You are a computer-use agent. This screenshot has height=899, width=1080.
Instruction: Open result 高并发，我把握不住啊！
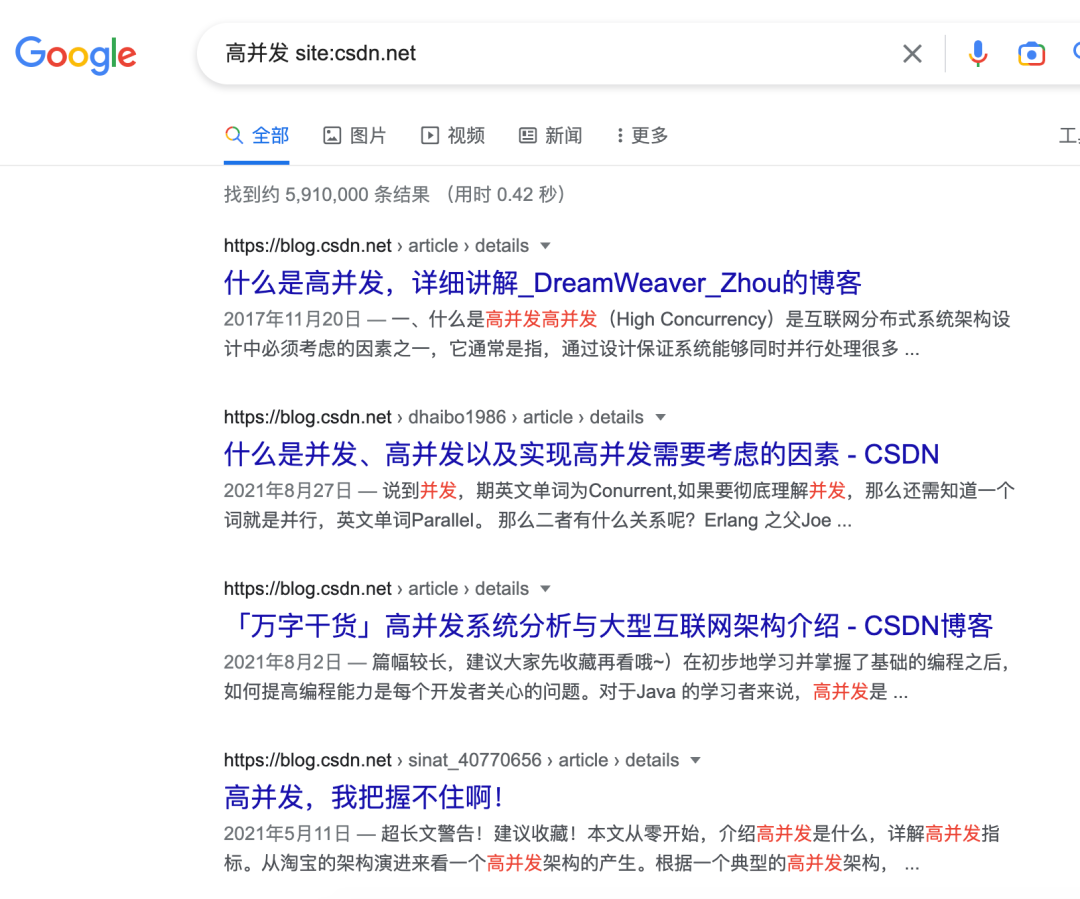[x=365, y=798]
